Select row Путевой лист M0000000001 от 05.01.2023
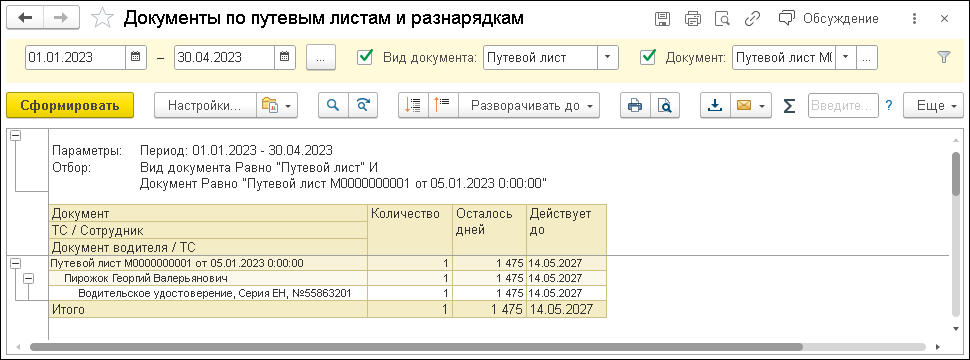970x360 pixels. point(208,263)
